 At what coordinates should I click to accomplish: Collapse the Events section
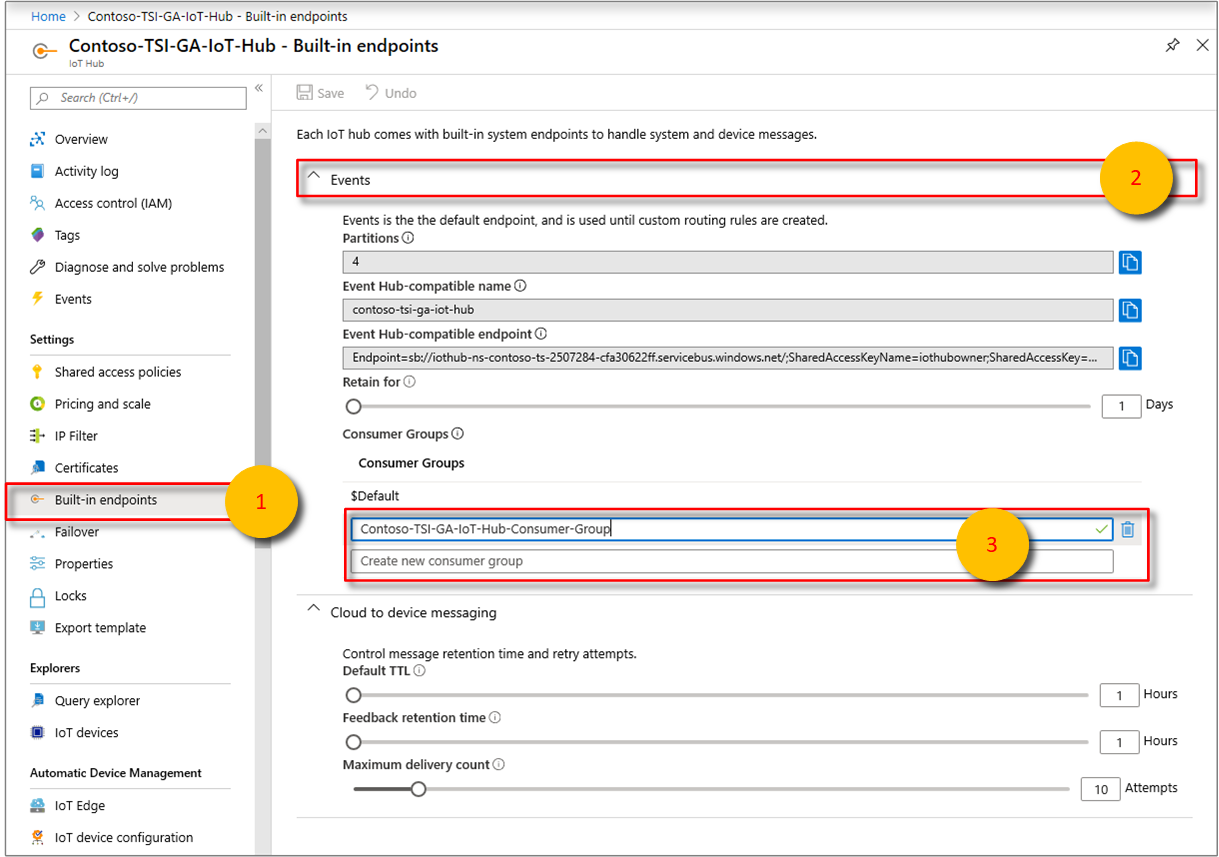click(313, 177)
